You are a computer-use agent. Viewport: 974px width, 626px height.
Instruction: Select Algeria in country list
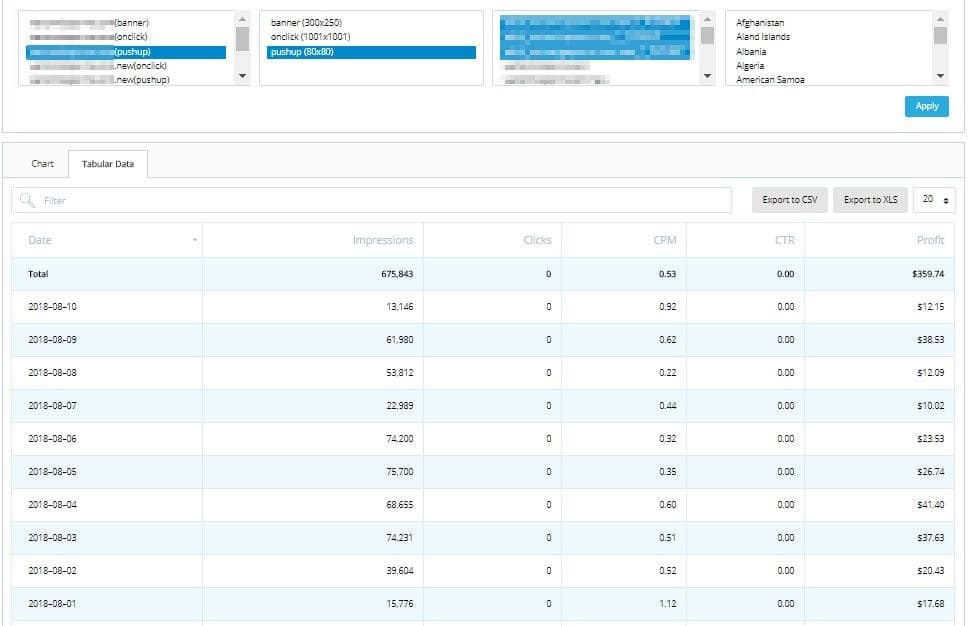click(x=750, y=66)
